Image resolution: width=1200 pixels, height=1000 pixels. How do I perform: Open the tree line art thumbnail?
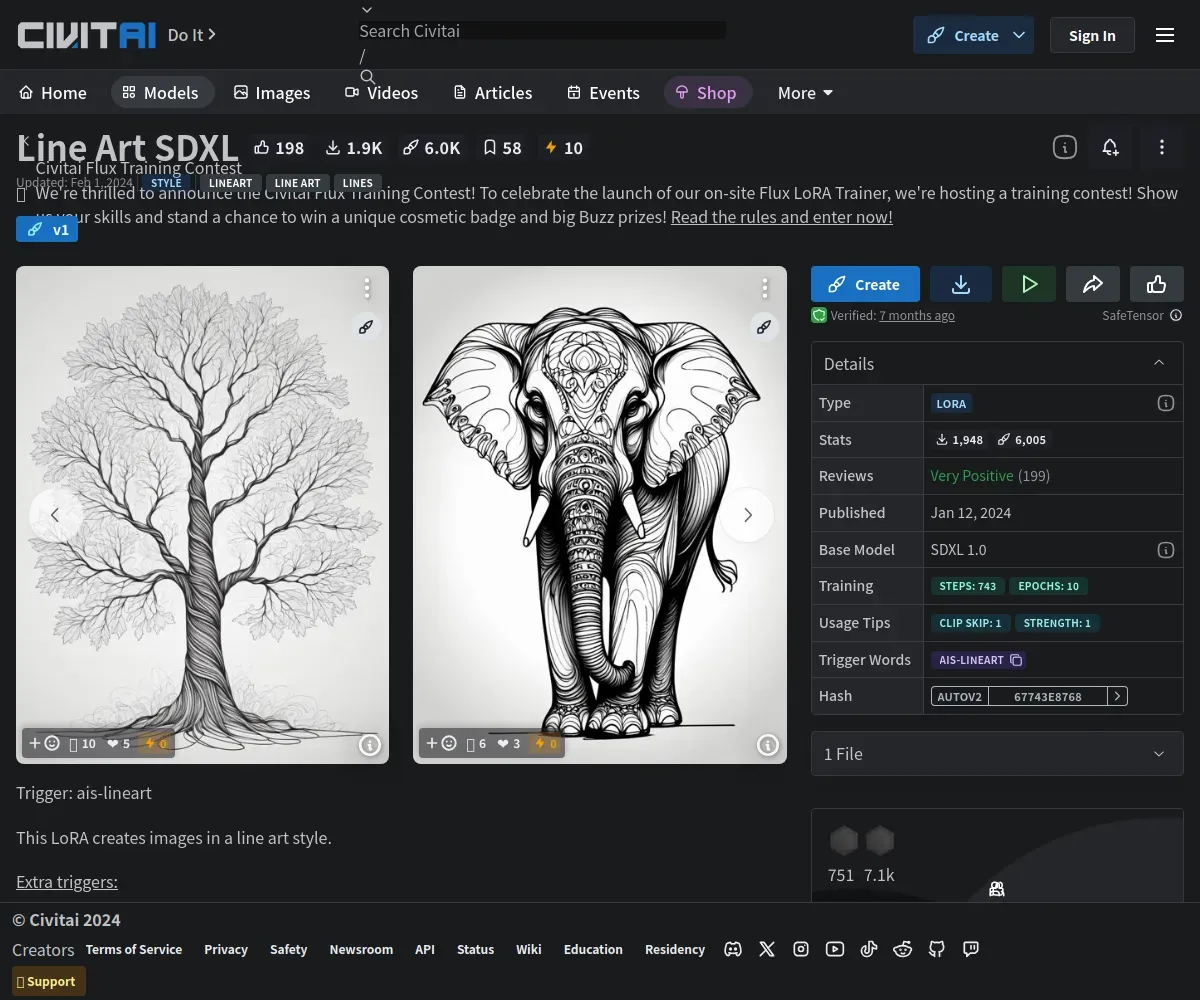[202, 515]
